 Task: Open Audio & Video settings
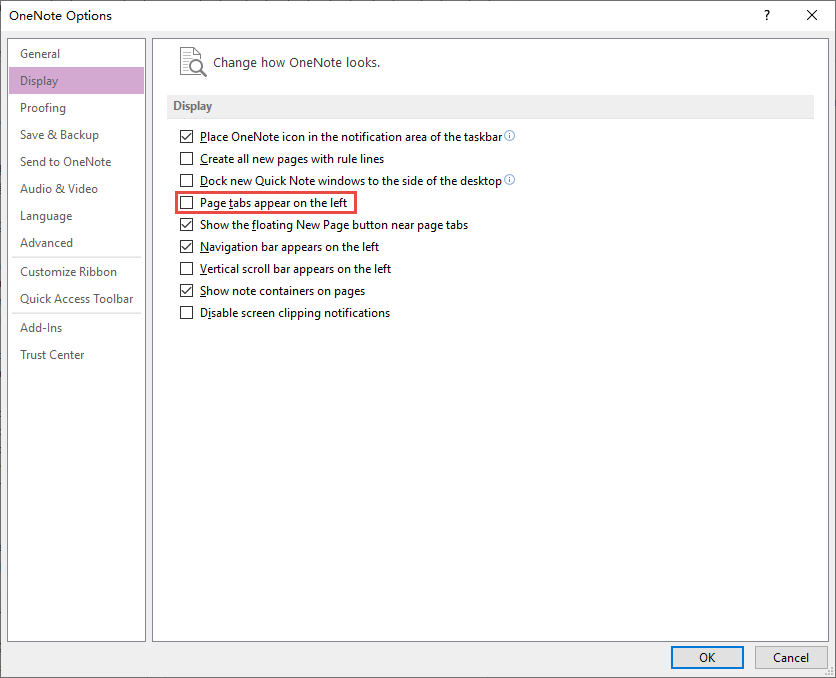pos(76,189)
